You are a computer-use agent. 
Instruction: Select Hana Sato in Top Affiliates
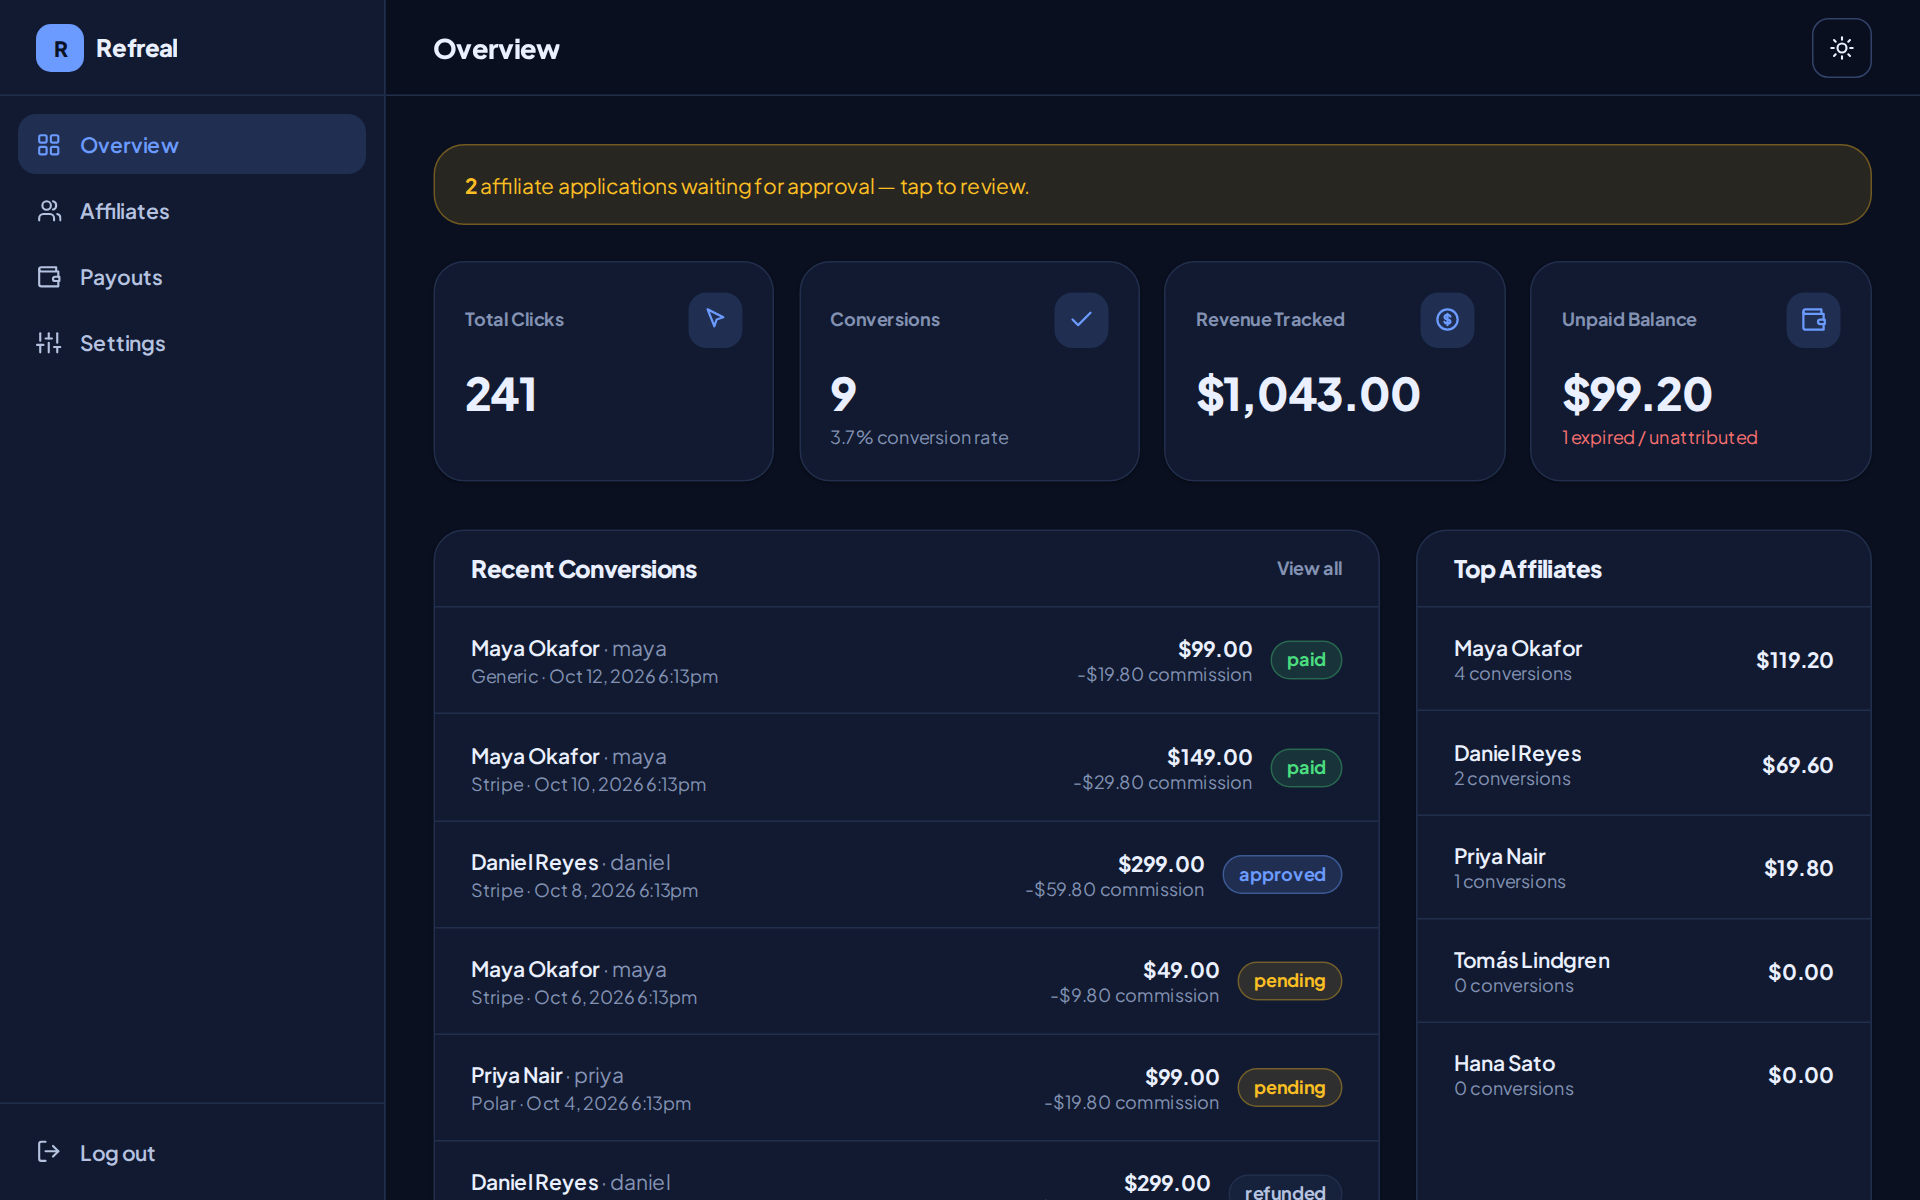coord(1643,1075)
